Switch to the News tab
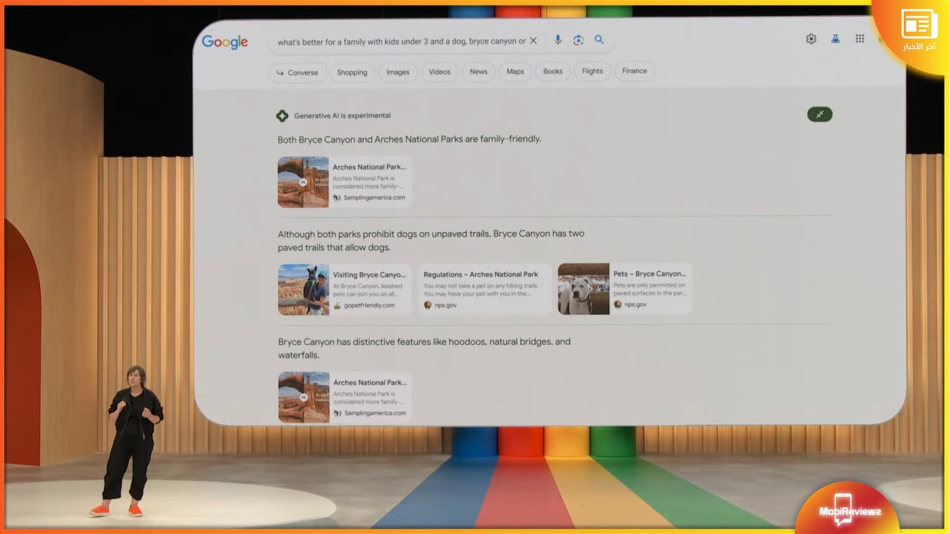Image resolution: width=950 pixels, height=534 pixels. (x=478, y=72)
